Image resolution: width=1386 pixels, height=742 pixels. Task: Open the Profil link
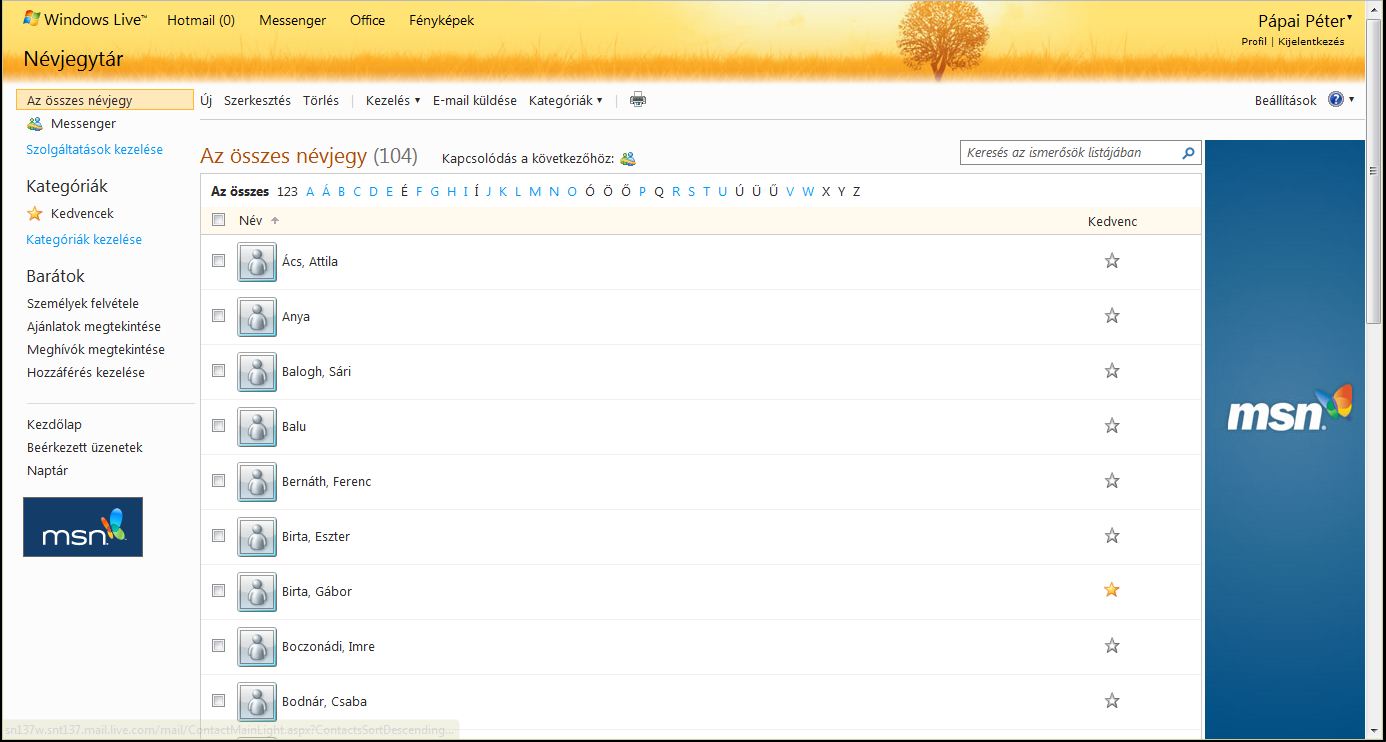(1254, 42)
